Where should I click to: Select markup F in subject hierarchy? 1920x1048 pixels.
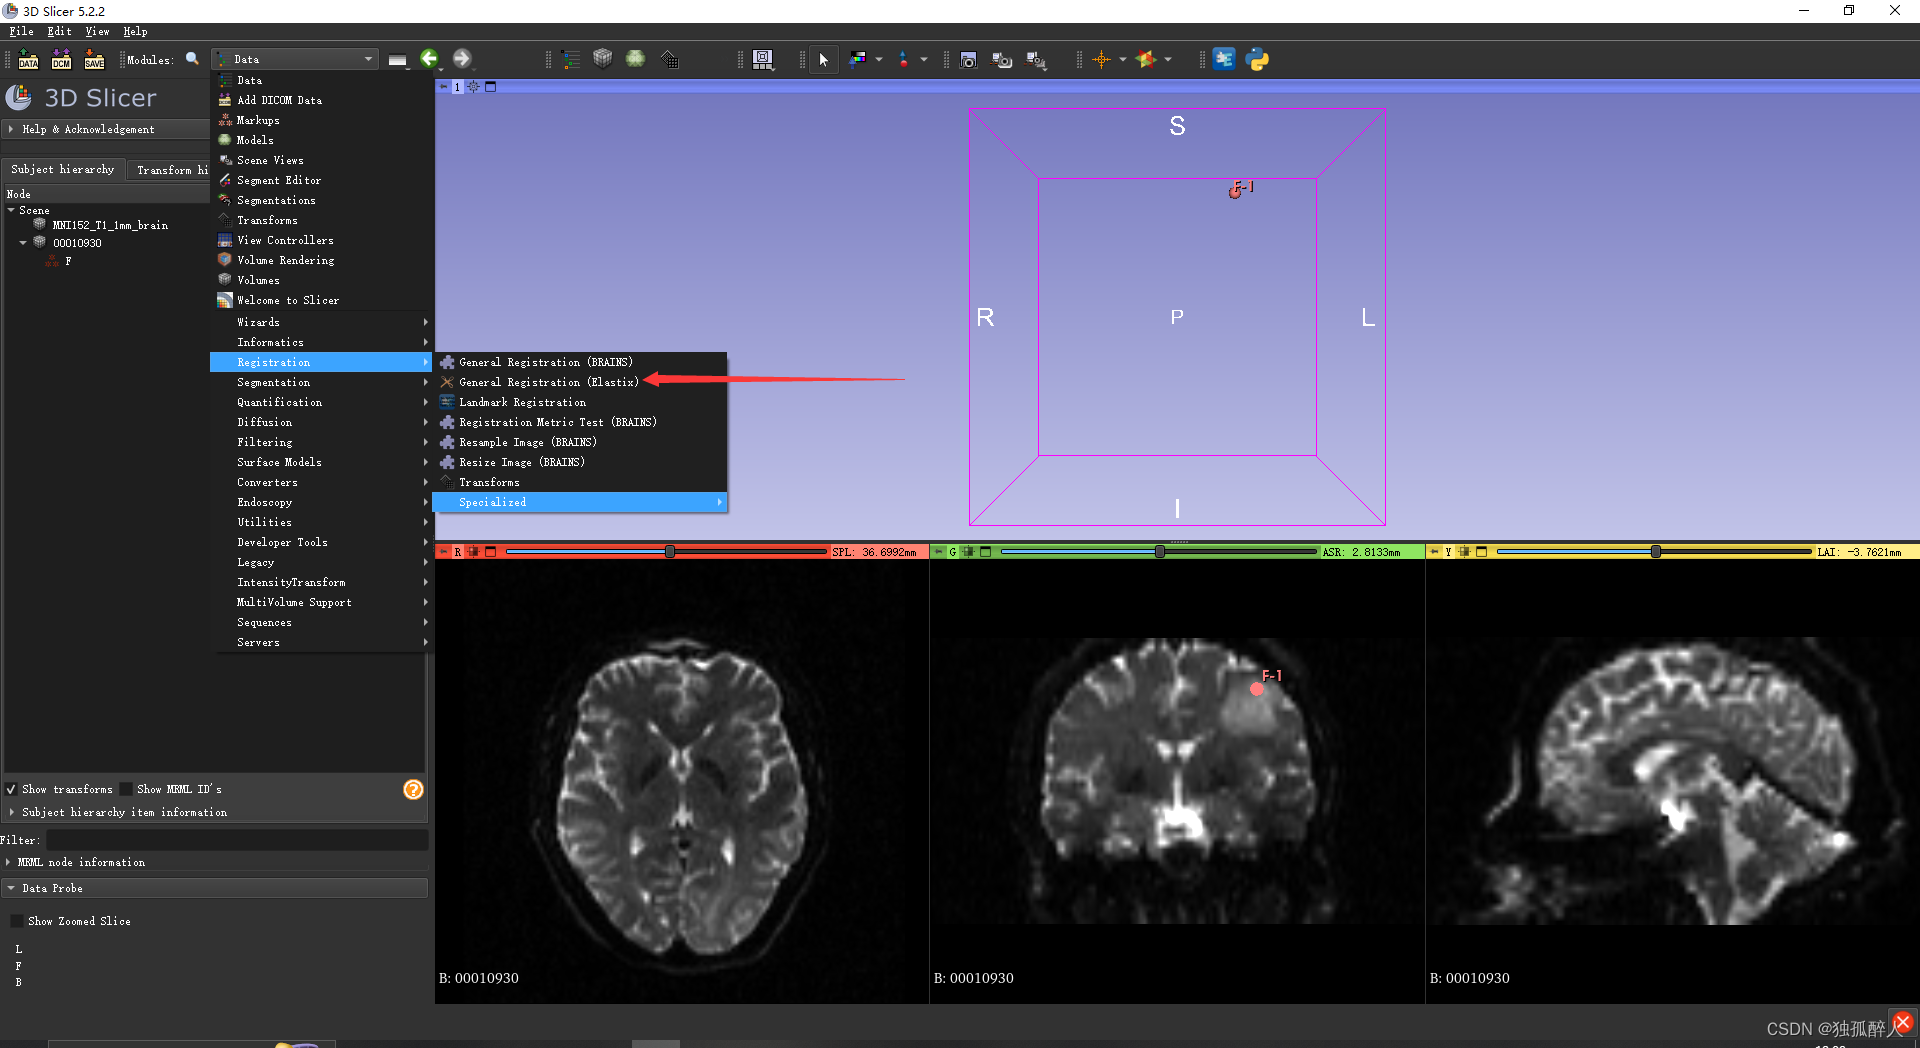pyautogui.click(x=68, y=261)
